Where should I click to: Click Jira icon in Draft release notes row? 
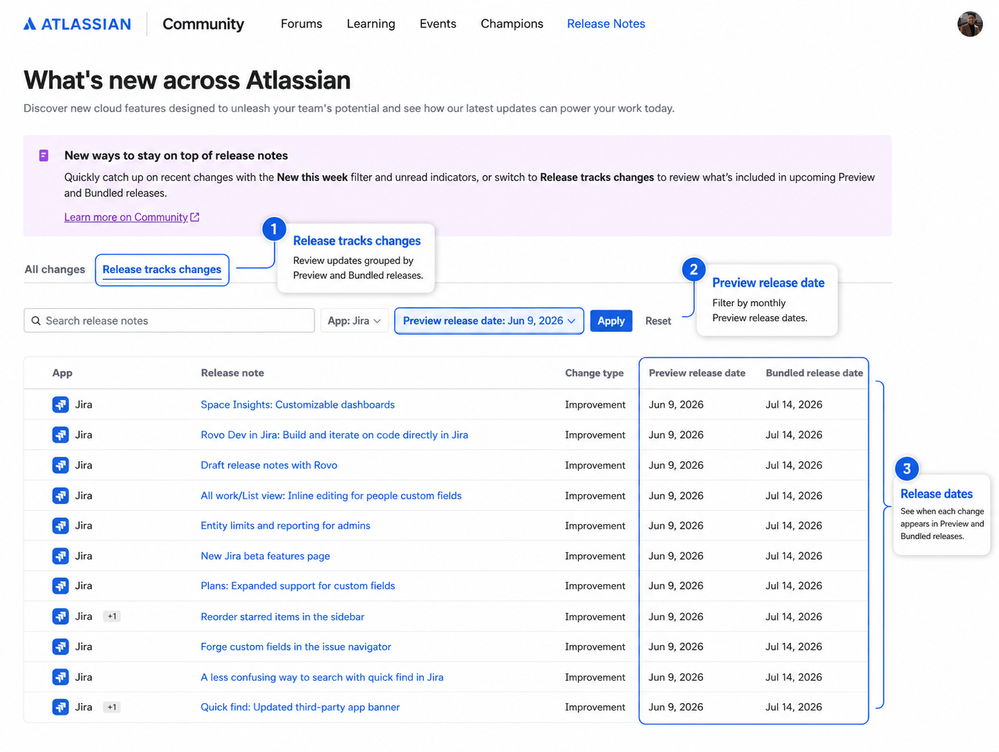[61, 465]
